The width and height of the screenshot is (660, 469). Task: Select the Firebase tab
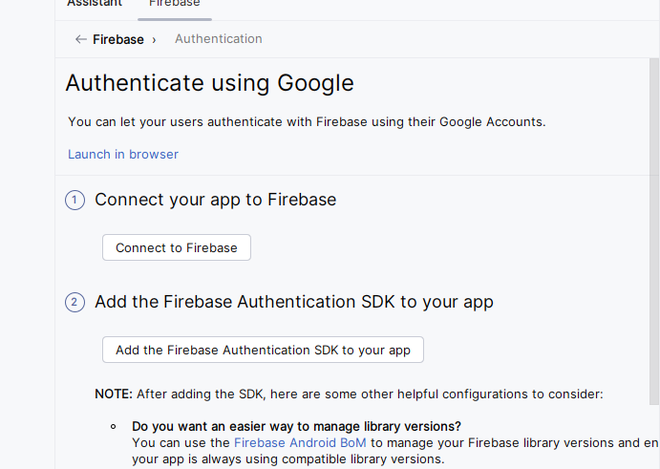click(x=174, y=4)
